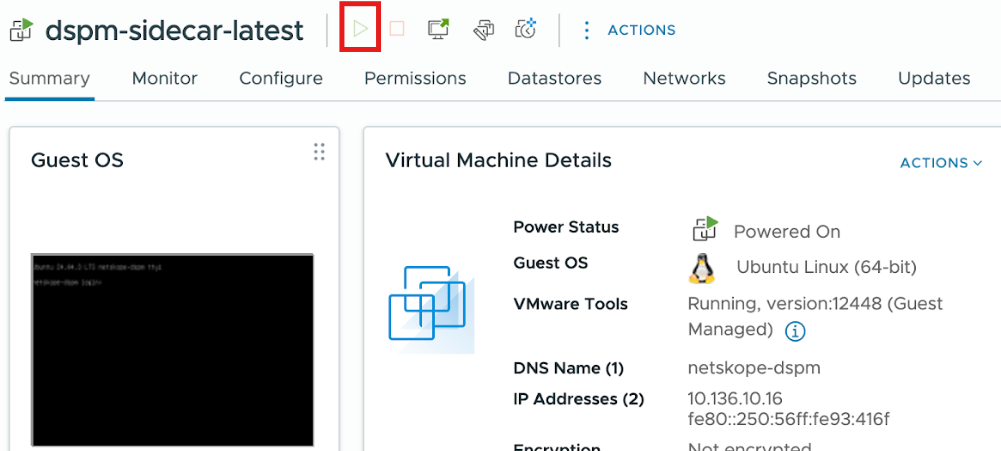Click the Ubuntu Linux penguin icon

[x=702, y=268]
